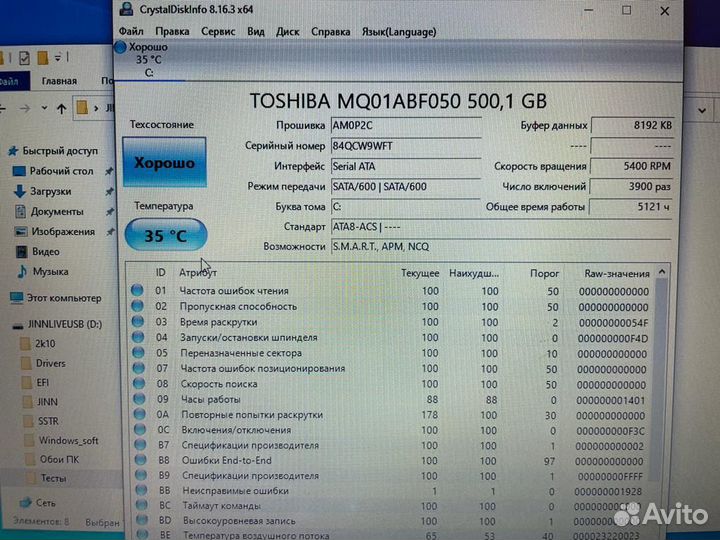Select the Часы работы row
Viewport: 720px width, 540px height.
coord(390,399)
